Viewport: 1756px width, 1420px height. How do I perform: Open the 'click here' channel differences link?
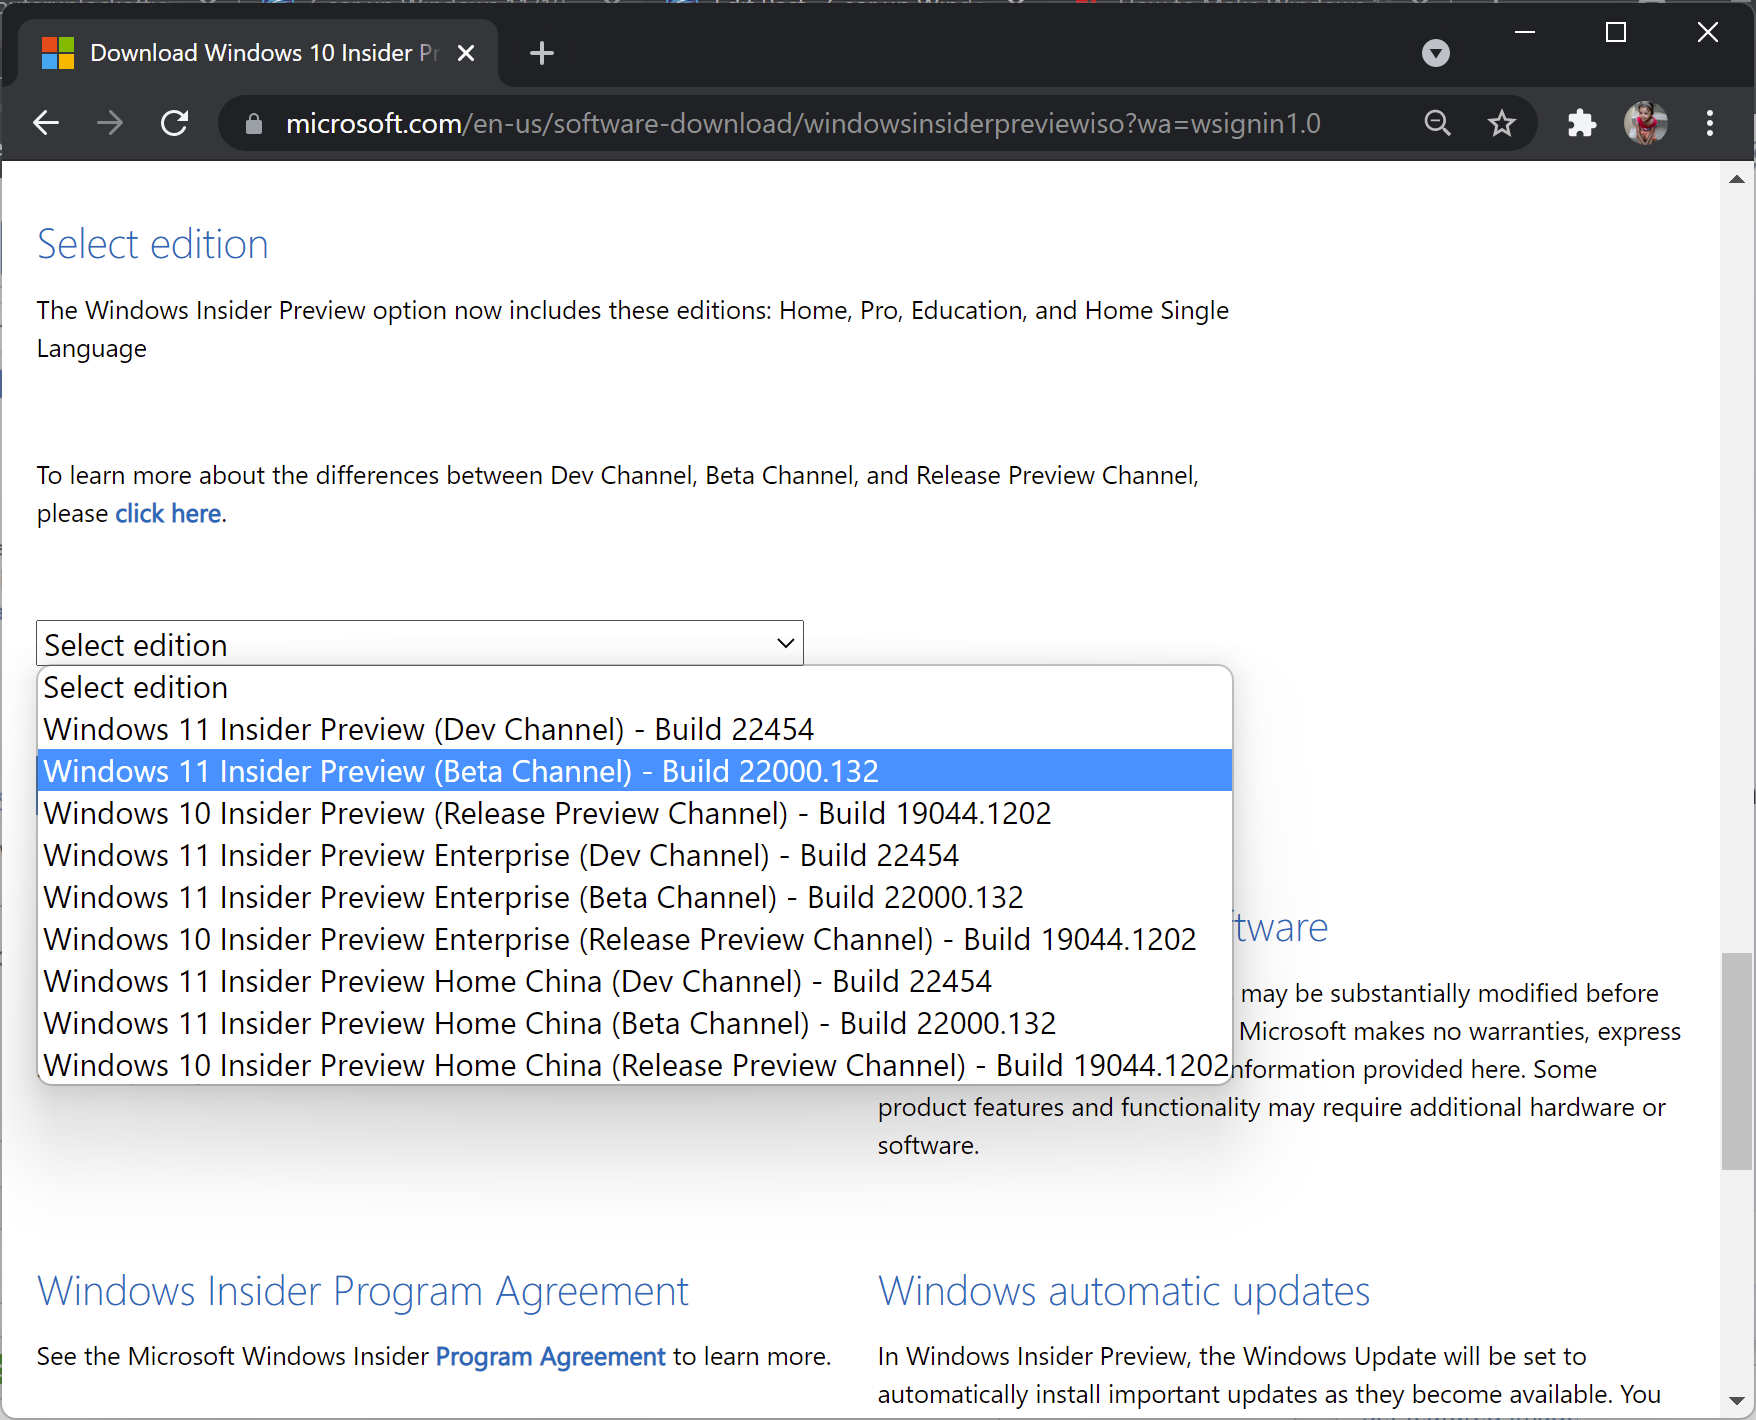click(168, 513)
